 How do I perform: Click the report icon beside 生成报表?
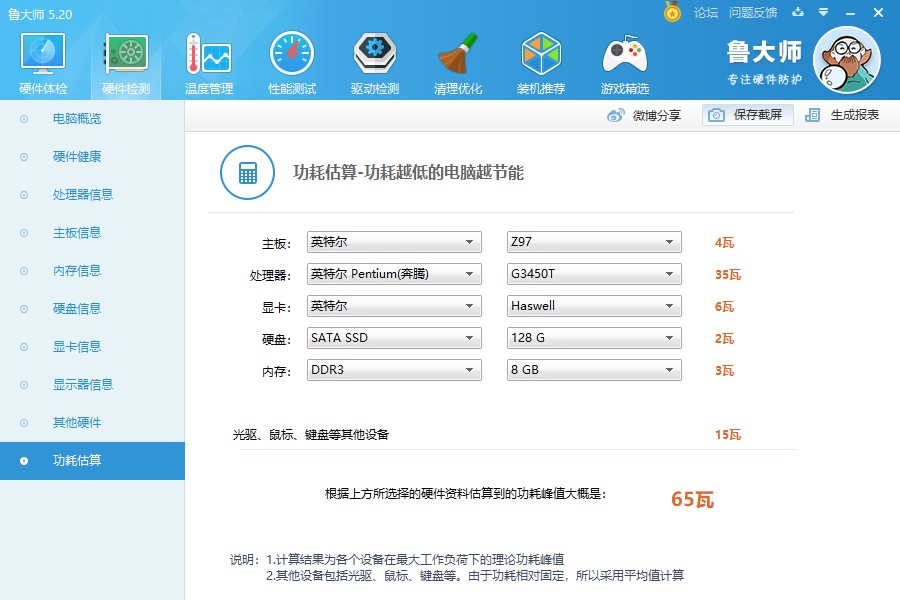812,115
